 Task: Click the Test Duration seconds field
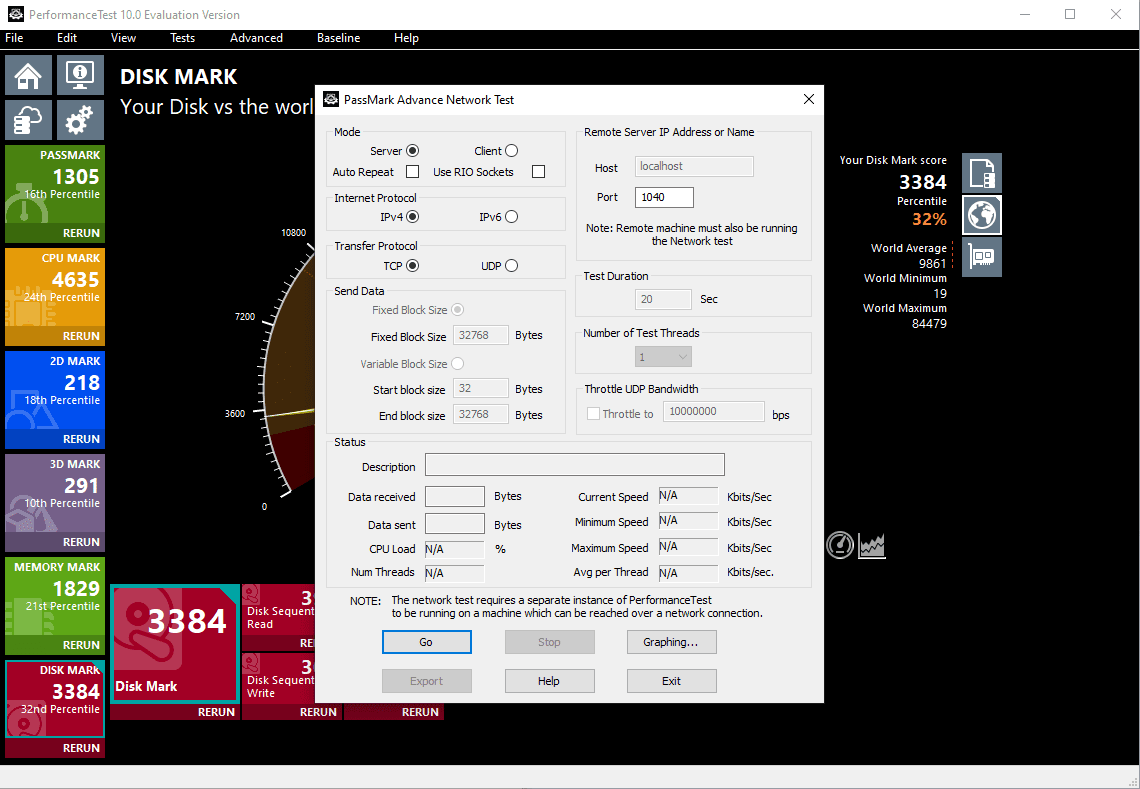coord(663,299)
